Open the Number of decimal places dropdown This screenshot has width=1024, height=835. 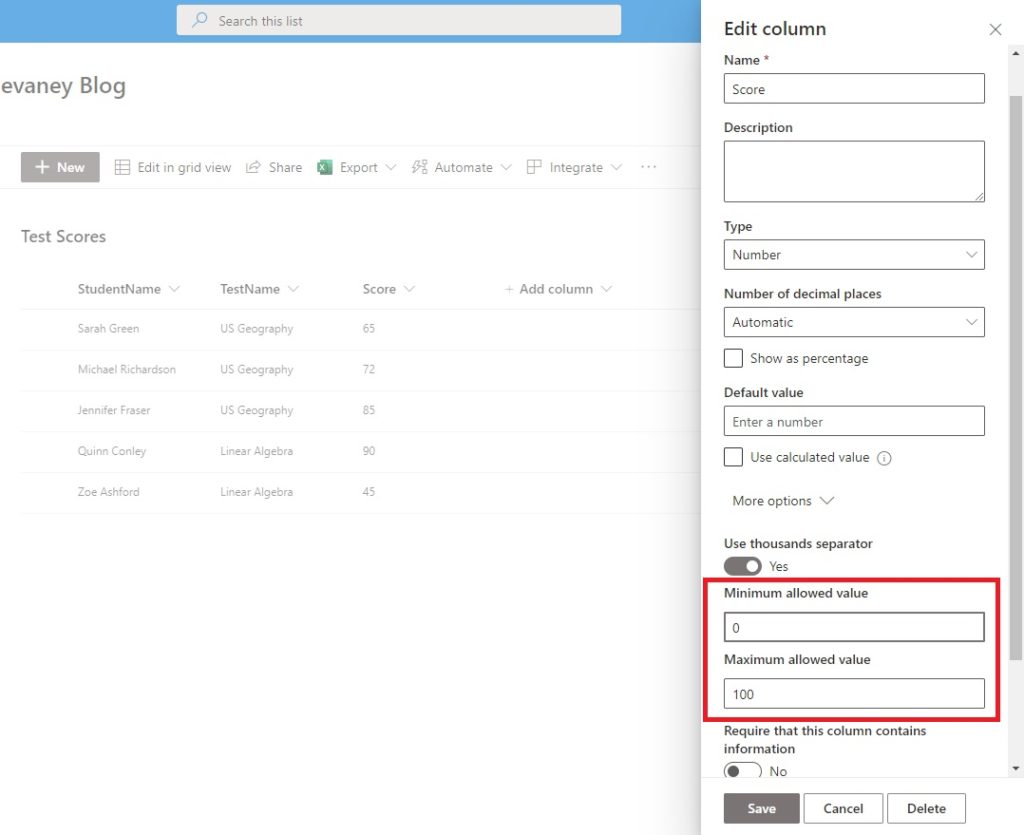click(853, 322)
